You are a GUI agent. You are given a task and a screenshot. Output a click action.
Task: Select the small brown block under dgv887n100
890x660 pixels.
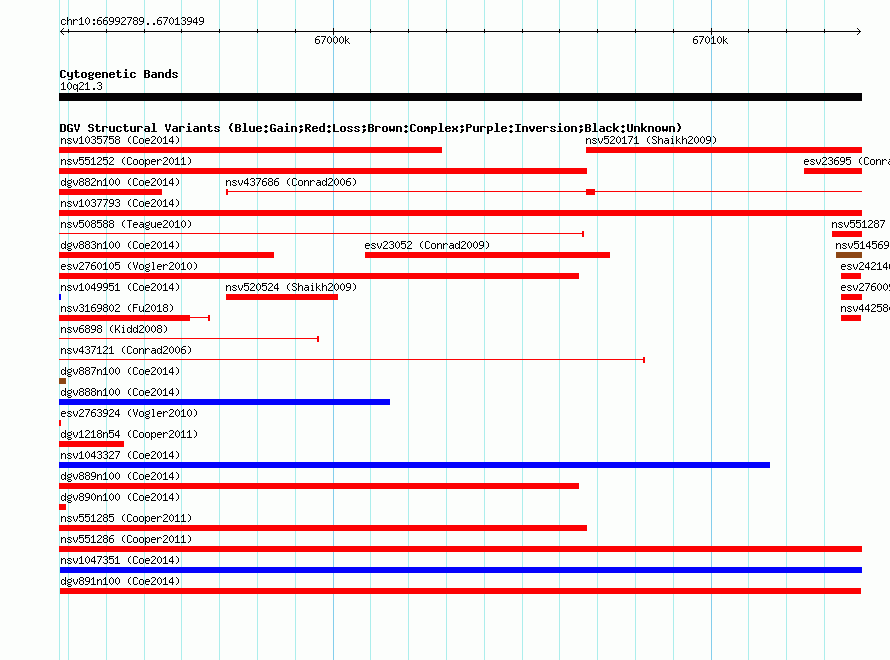[x=62, y=381]
